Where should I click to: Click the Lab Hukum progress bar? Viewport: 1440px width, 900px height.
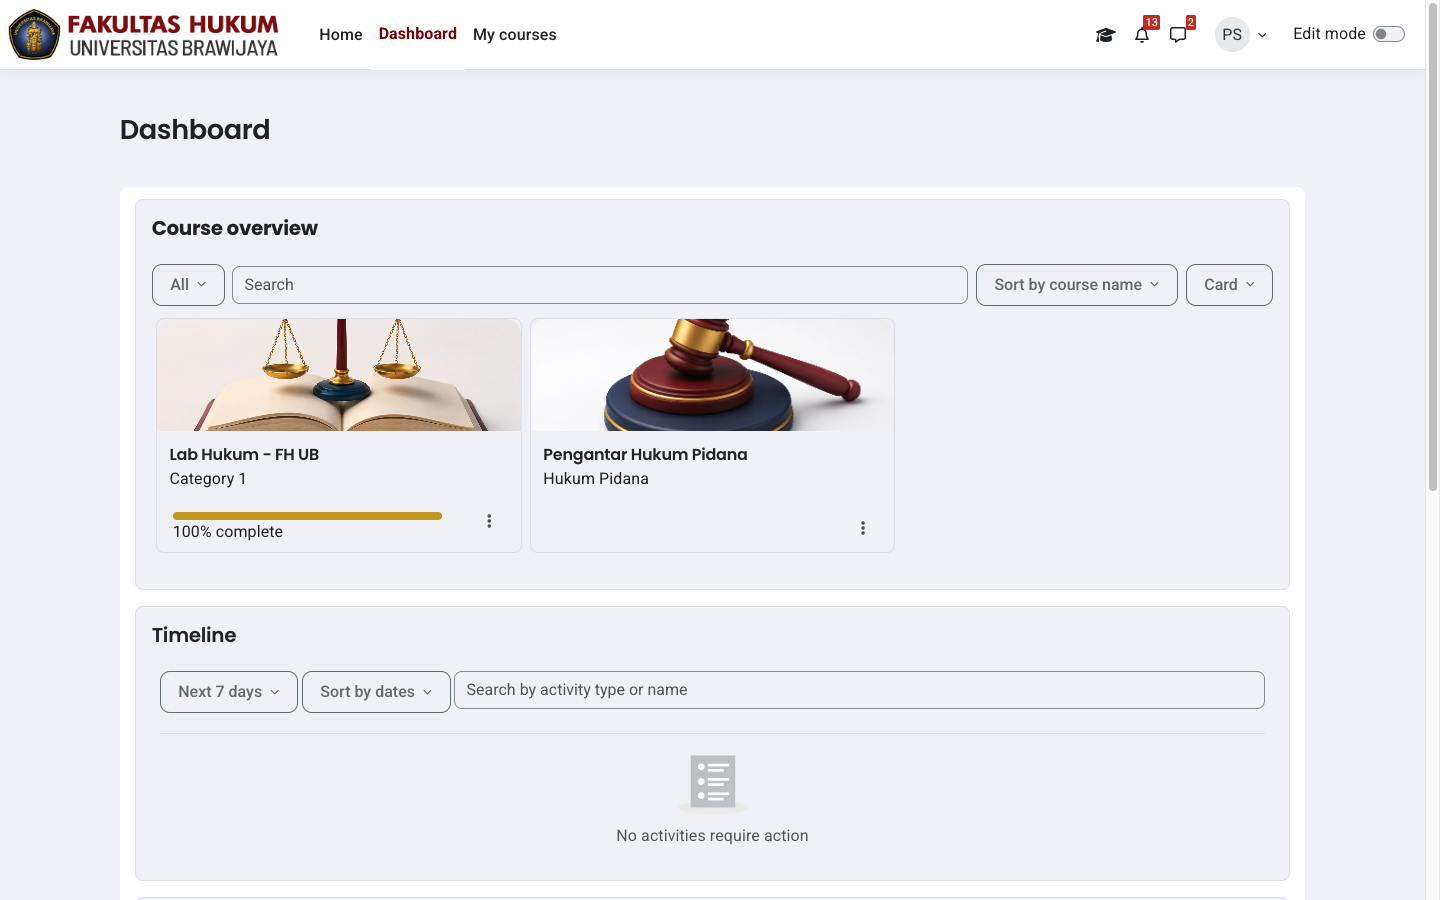point(307,516)
